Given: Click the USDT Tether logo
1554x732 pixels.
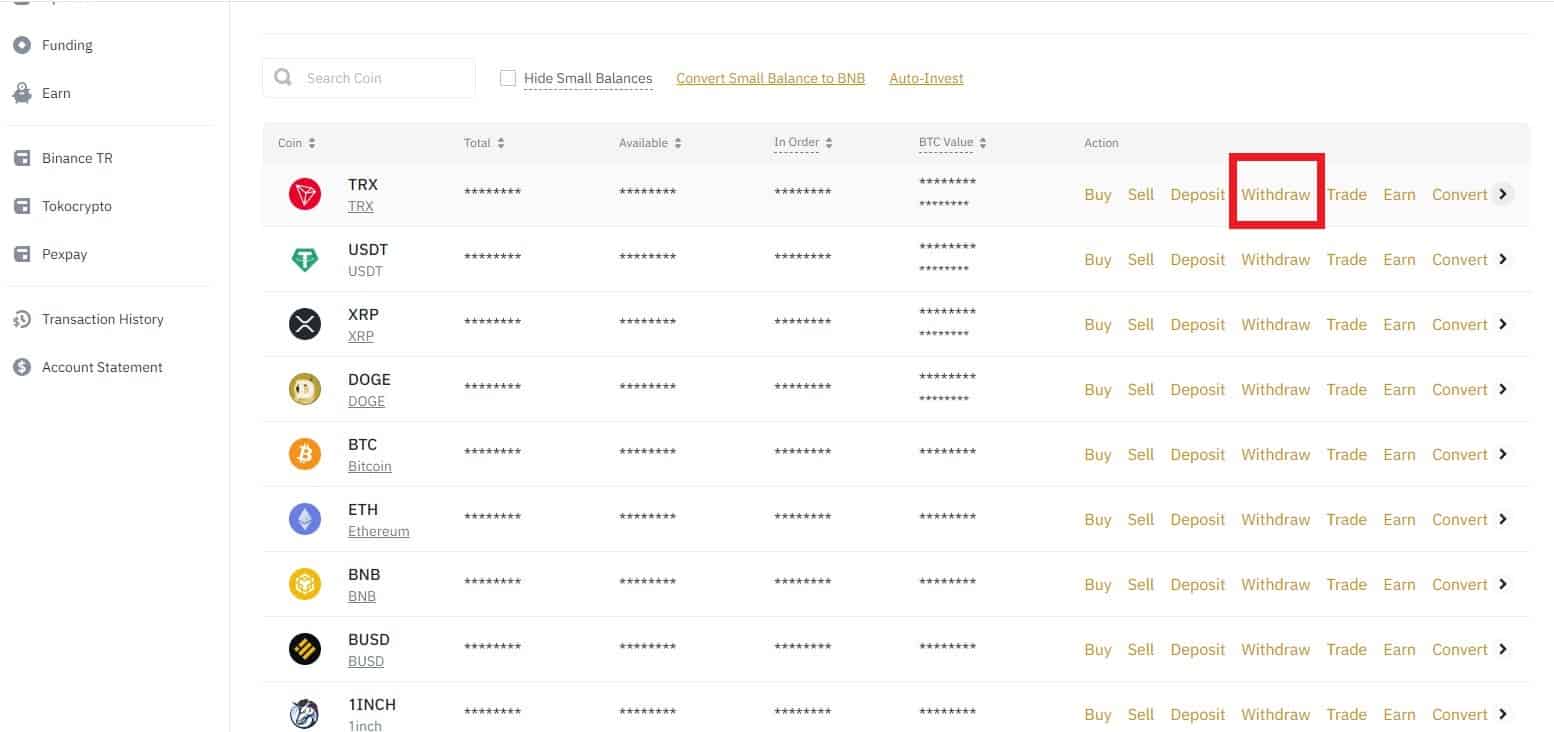Looking at the screenshot, I should coord(305,259).
